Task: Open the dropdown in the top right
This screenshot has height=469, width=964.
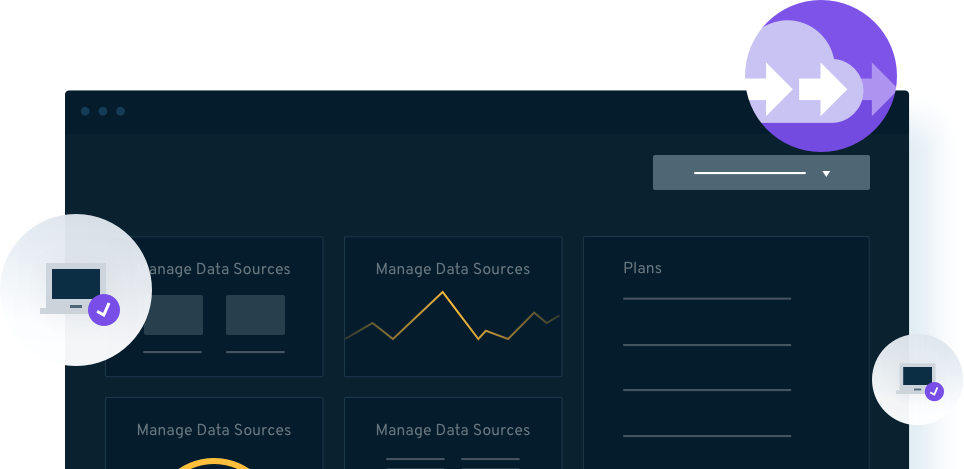Action: 761,173
